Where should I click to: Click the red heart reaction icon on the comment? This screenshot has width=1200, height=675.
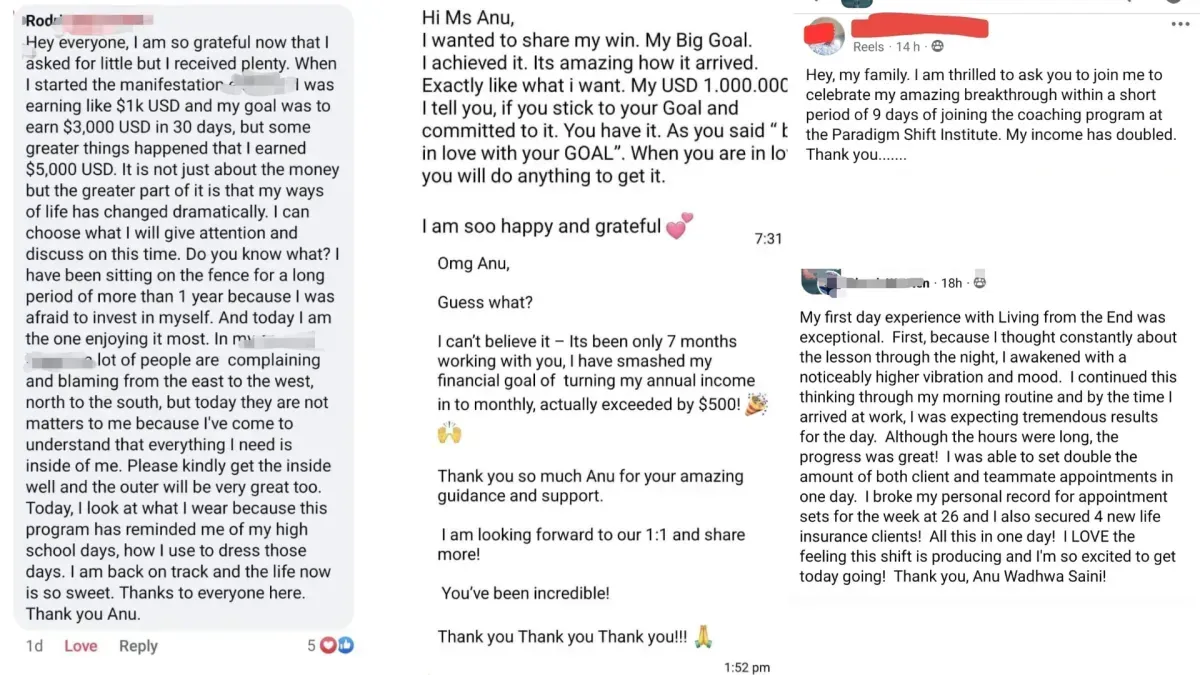tap(328, 646)
